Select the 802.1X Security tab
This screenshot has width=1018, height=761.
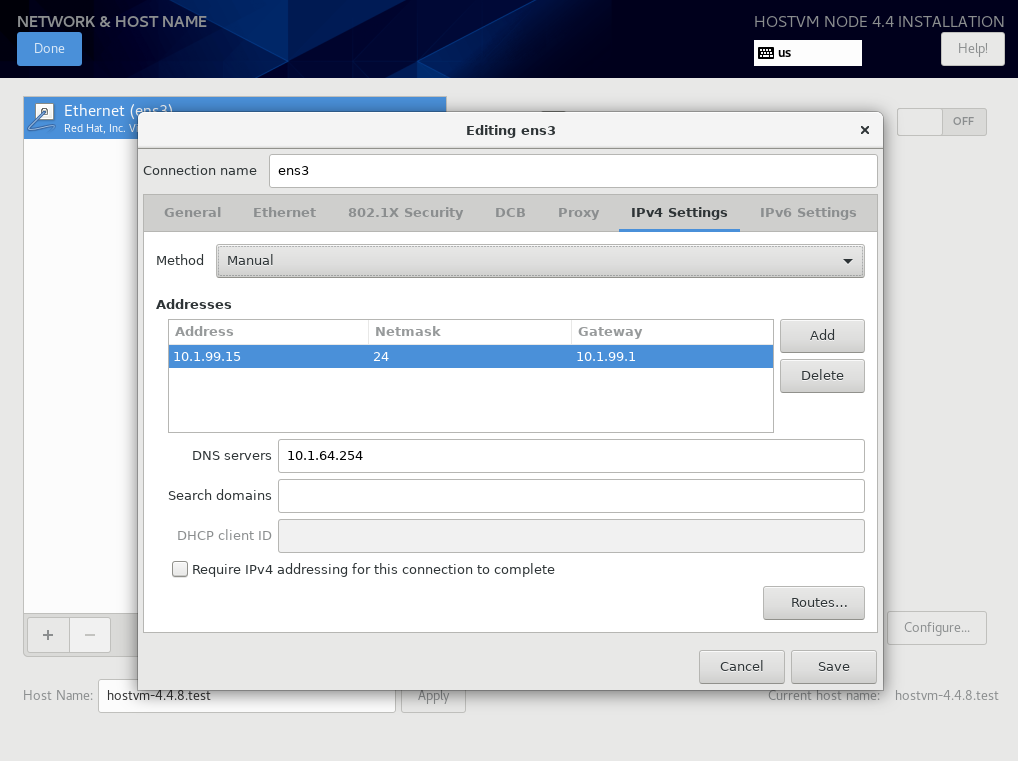pos(405,212)
